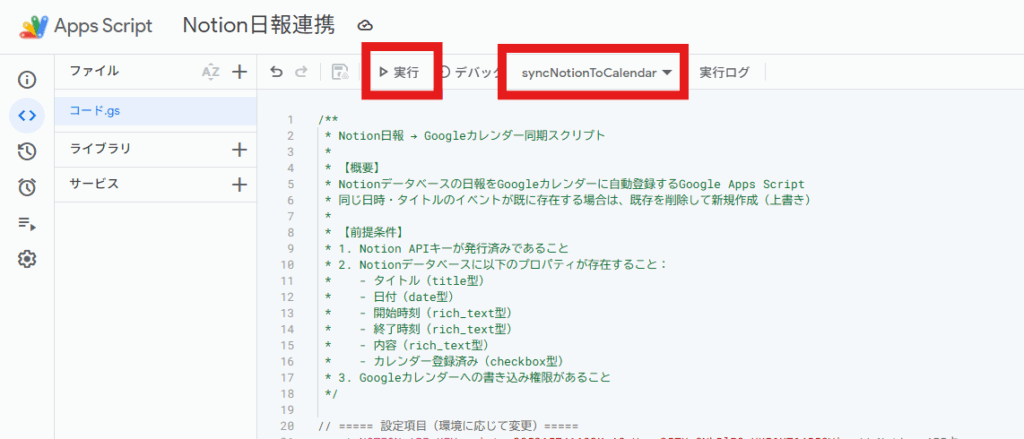The width and height of the screenshot is (1024, 439).
Task: Rename the project title Notion日報連携
Action: (x=259, y=25)
